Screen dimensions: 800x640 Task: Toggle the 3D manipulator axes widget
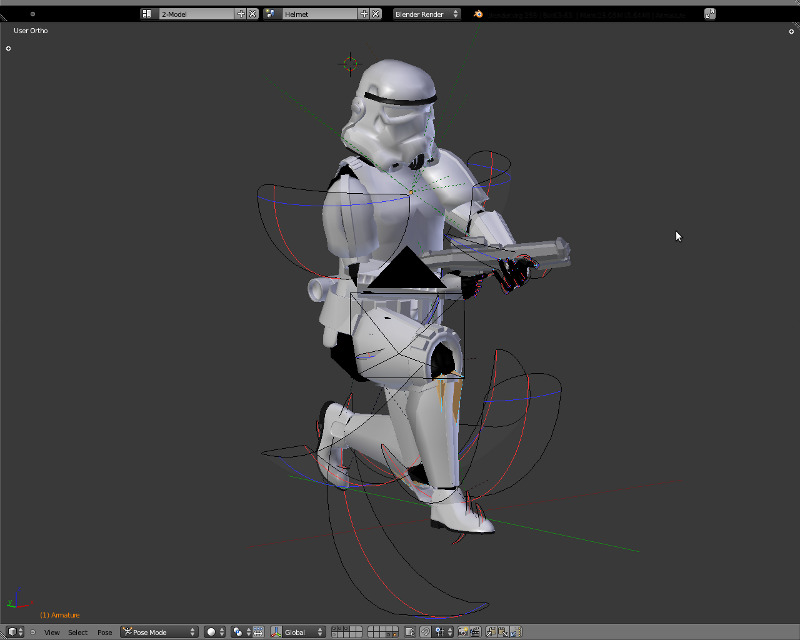pyautogui.click(x=277, y=632)
